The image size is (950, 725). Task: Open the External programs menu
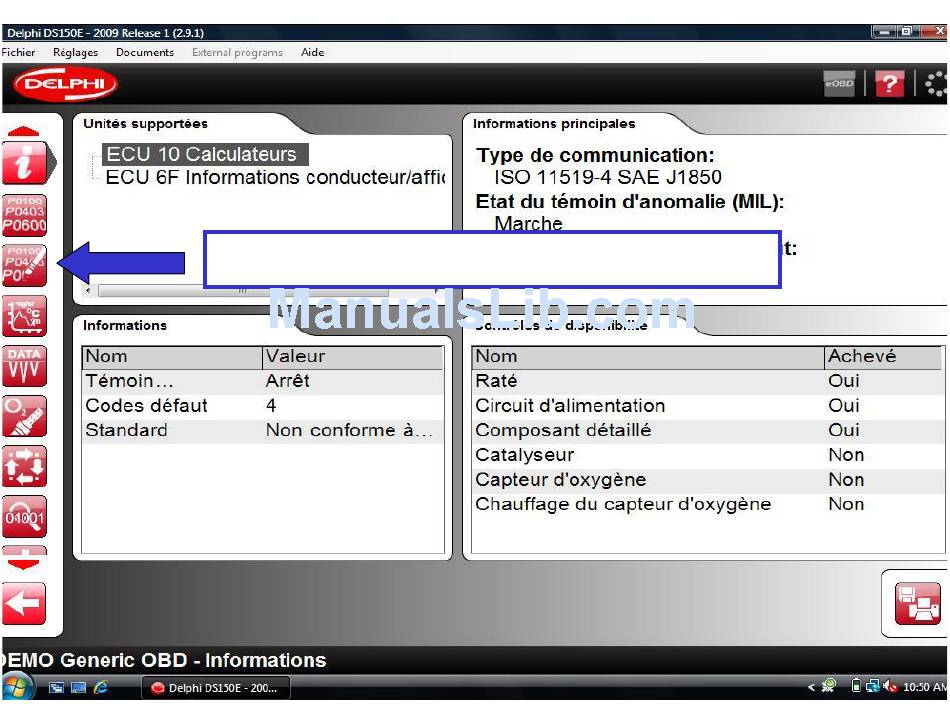coord(238,53)
